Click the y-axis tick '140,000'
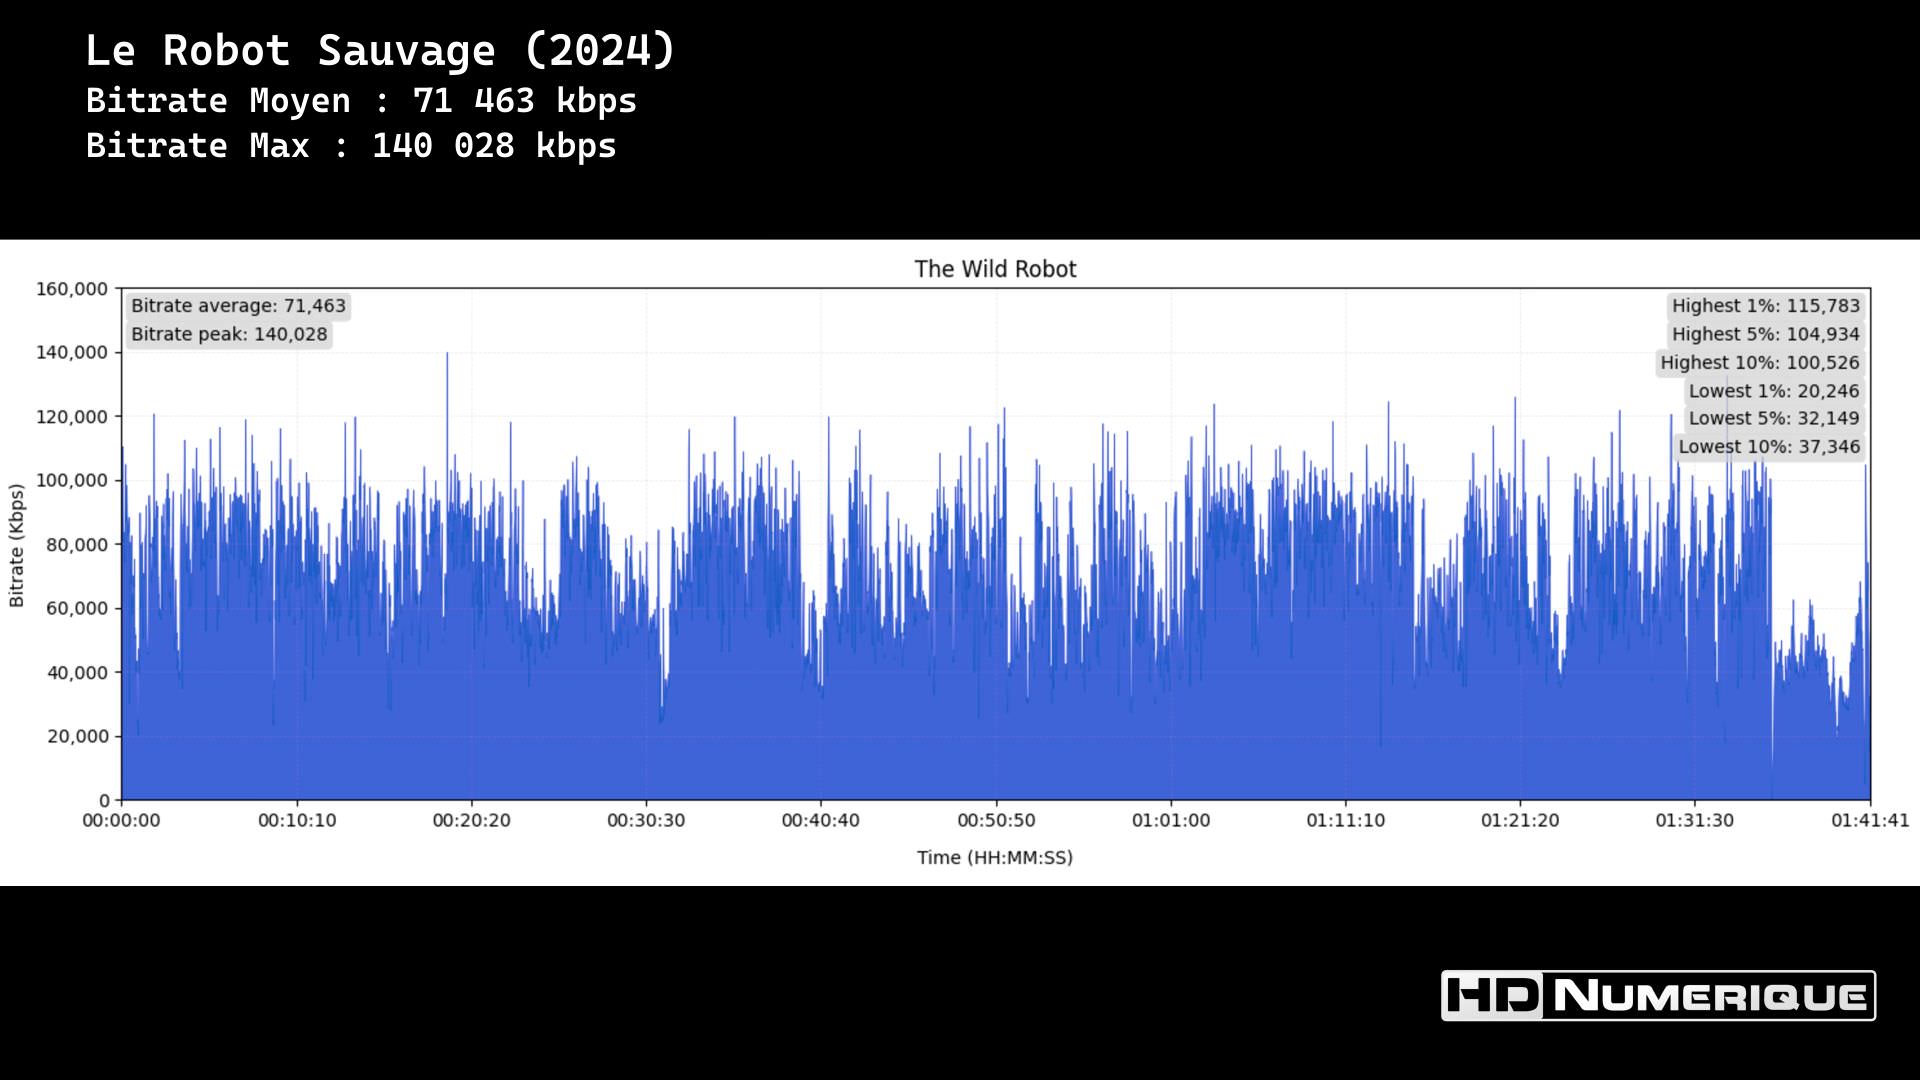Viewport: 1920px width, 1080px height. (72, 352)
